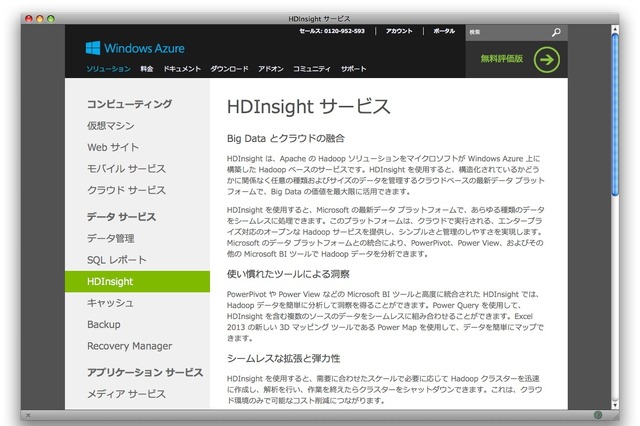Click the green zoom window button

[51, 19]
